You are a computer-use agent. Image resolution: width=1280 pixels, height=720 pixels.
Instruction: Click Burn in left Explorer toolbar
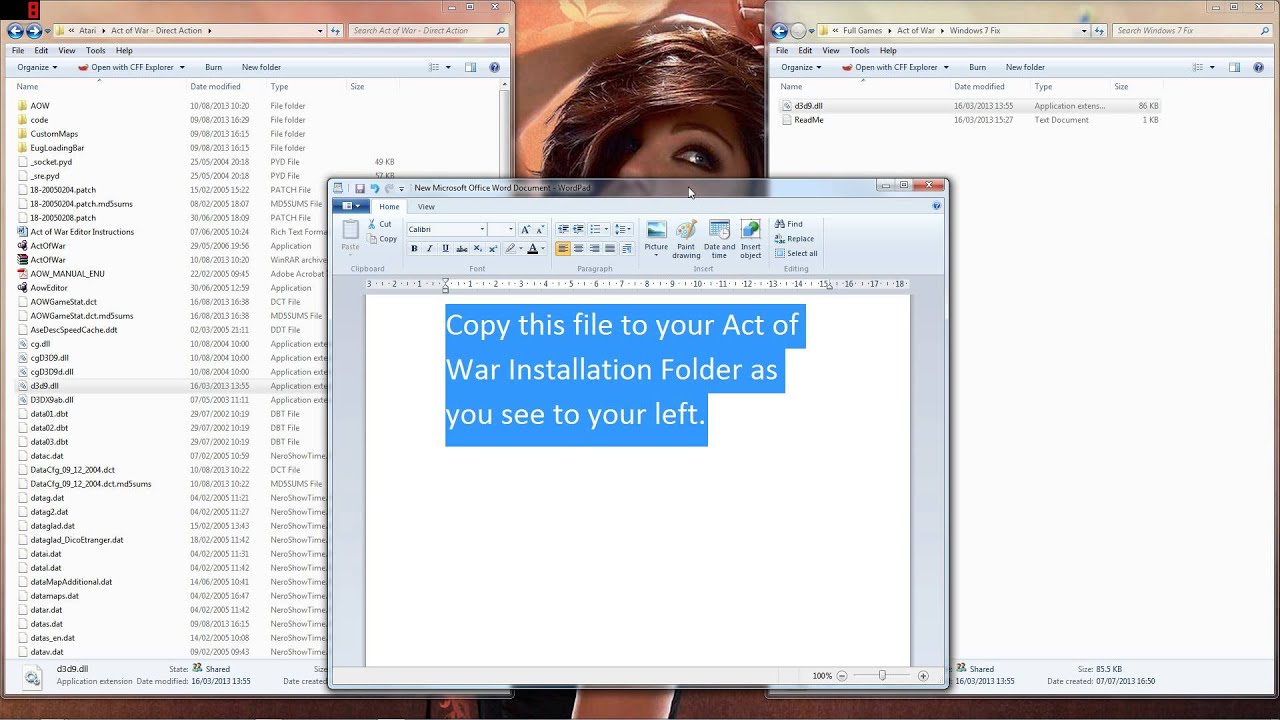point(213,67)
